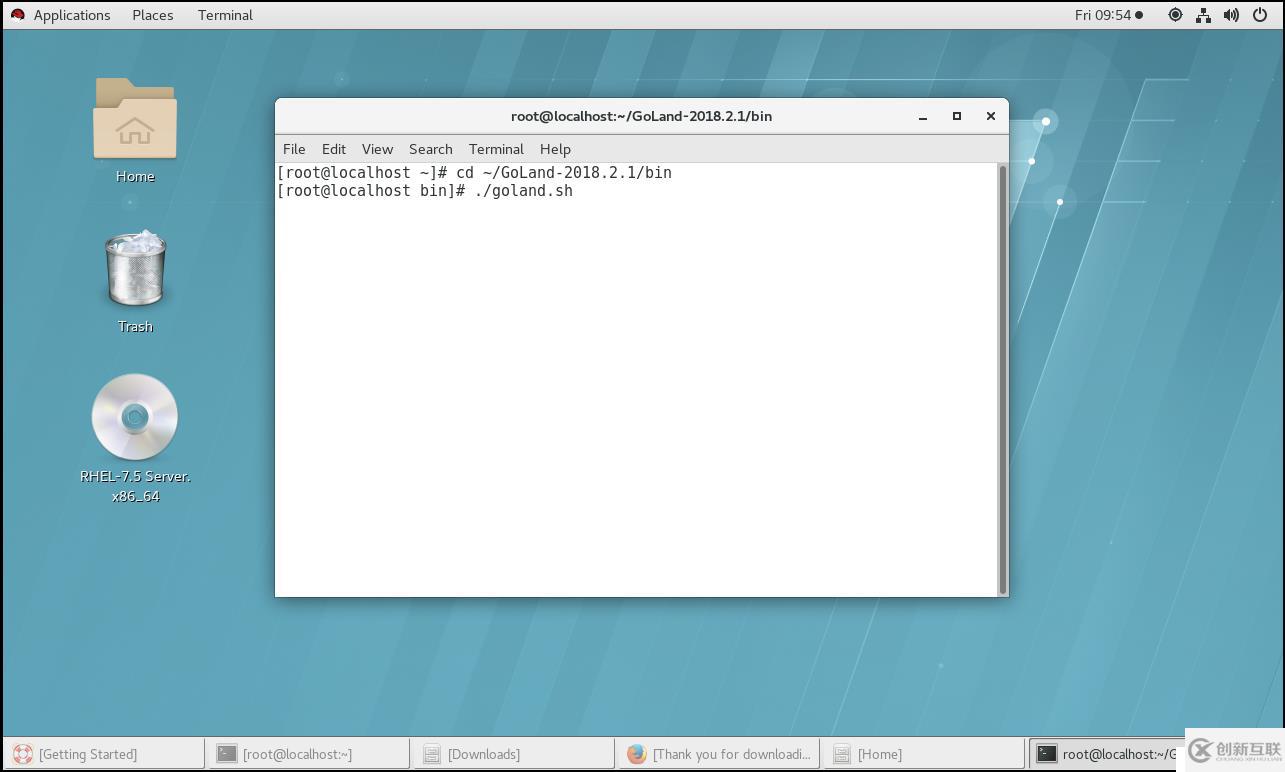This screenshot has width=1285, height=772.
Task: Open the Home folder desktop icon
Action: [135, 120]
